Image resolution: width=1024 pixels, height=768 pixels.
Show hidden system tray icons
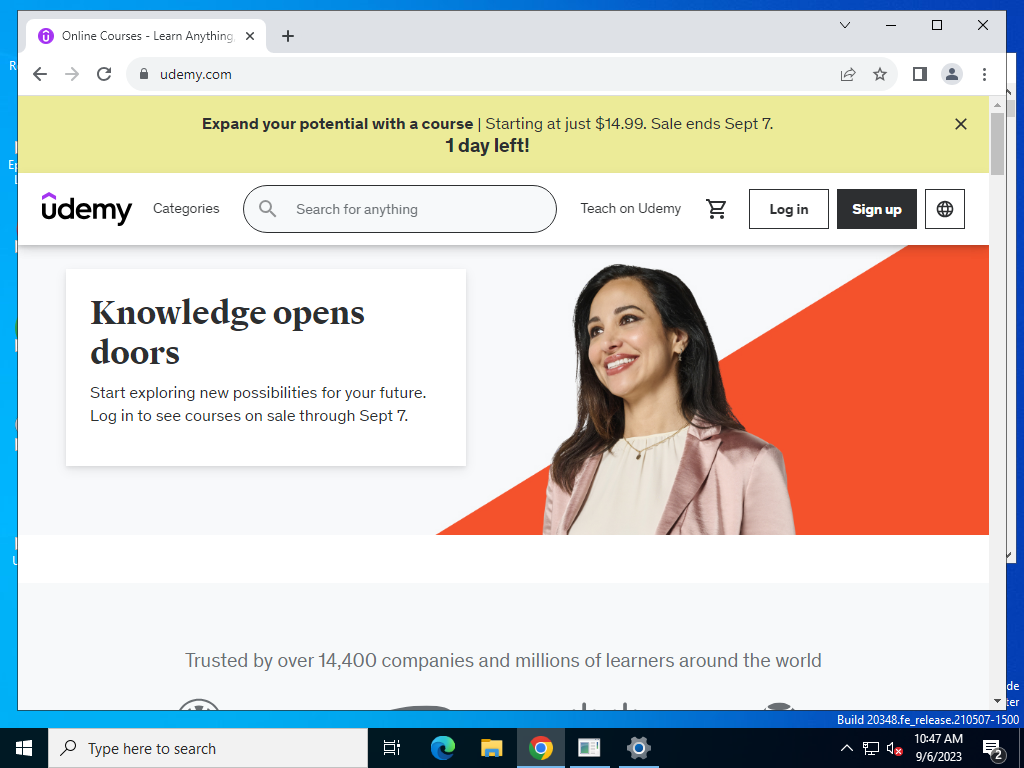[846, 748]
